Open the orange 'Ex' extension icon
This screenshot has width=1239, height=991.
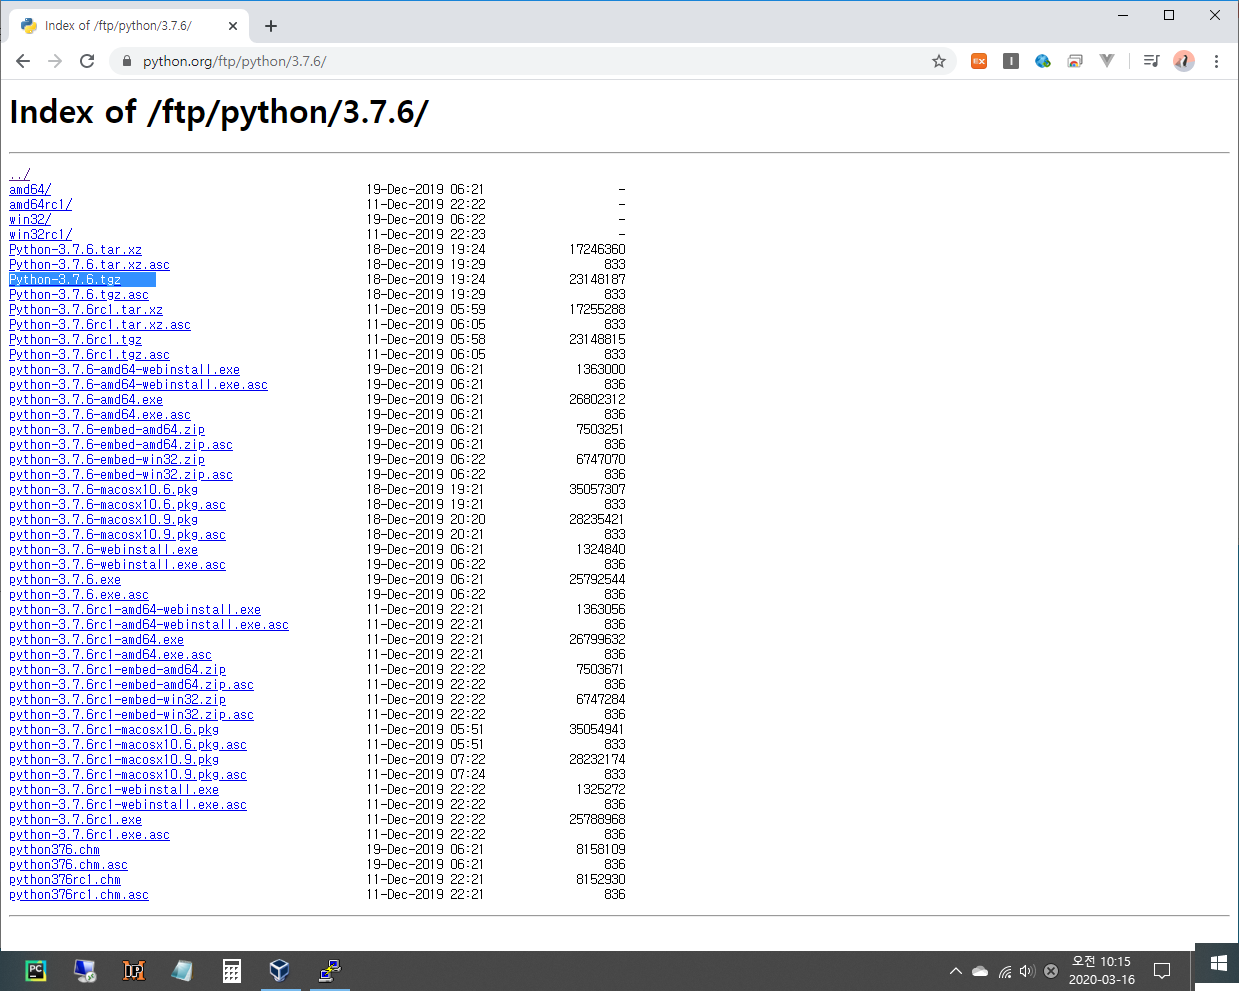click(979, 61)
